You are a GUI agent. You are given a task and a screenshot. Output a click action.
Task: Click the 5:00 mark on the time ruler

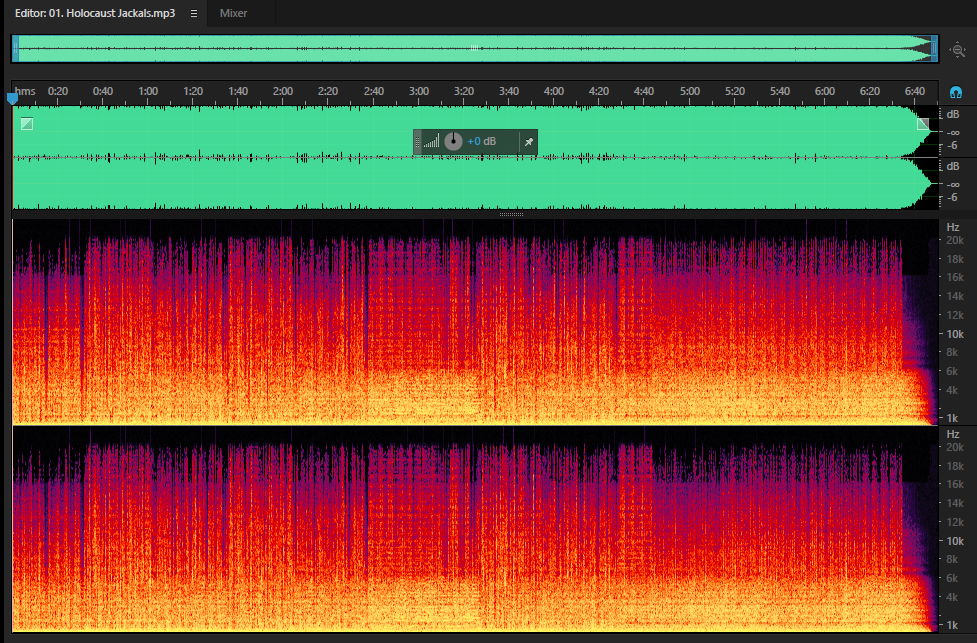[690, 91]
